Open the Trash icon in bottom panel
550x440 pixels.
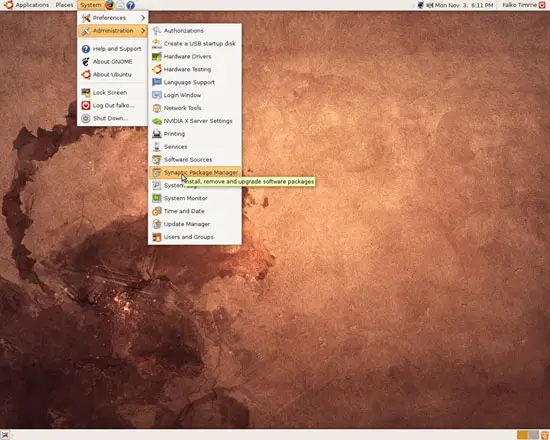coord(545,435)
